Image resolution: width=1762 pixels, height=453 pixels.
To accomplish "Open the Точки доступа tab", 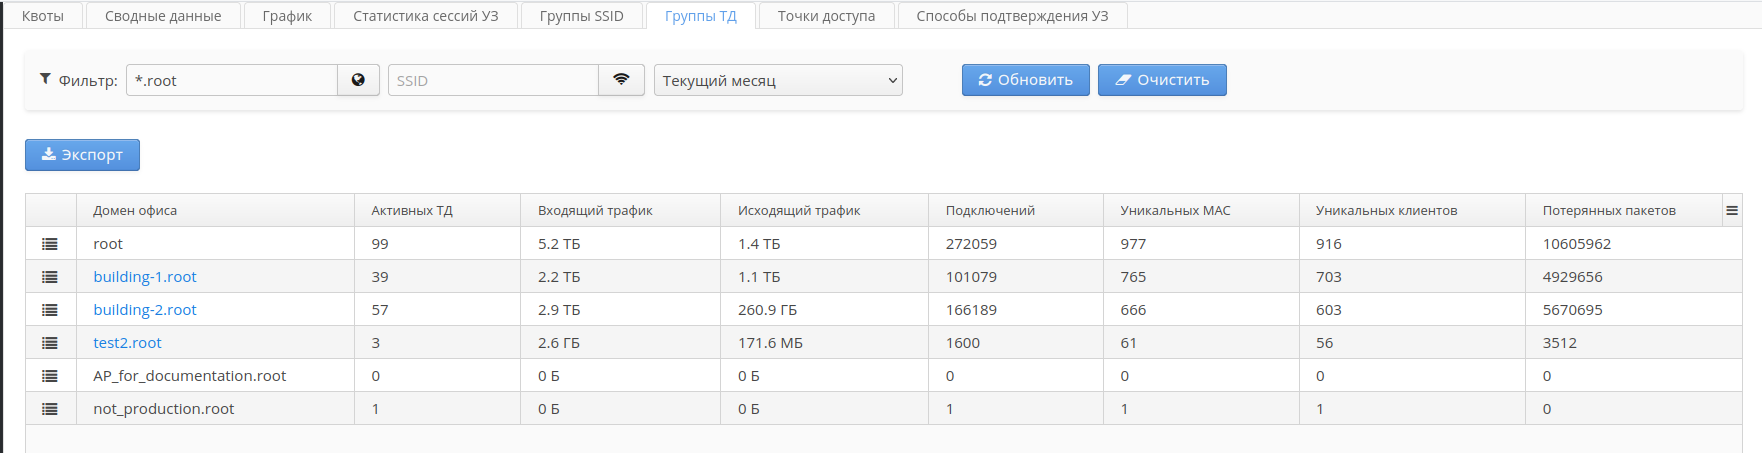I will 826,16.
